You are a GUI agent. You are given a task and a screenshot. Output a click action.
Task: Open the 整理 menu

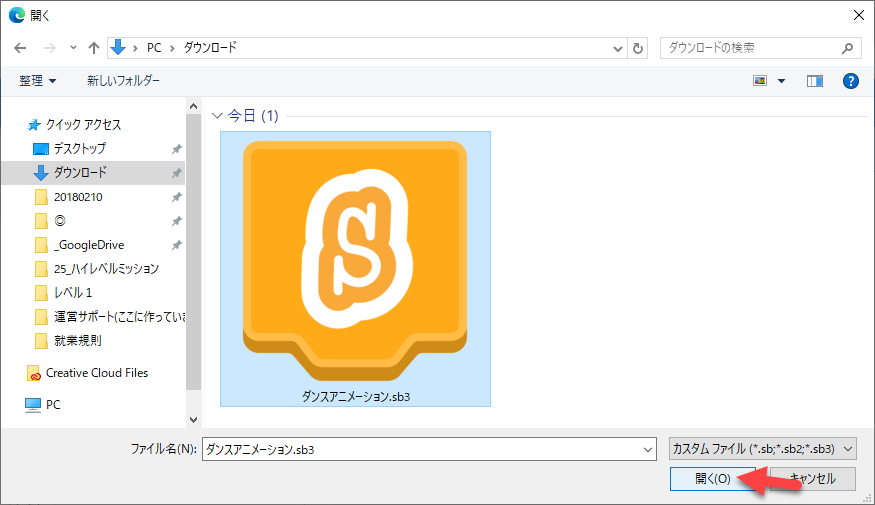(x=38, y=81)
